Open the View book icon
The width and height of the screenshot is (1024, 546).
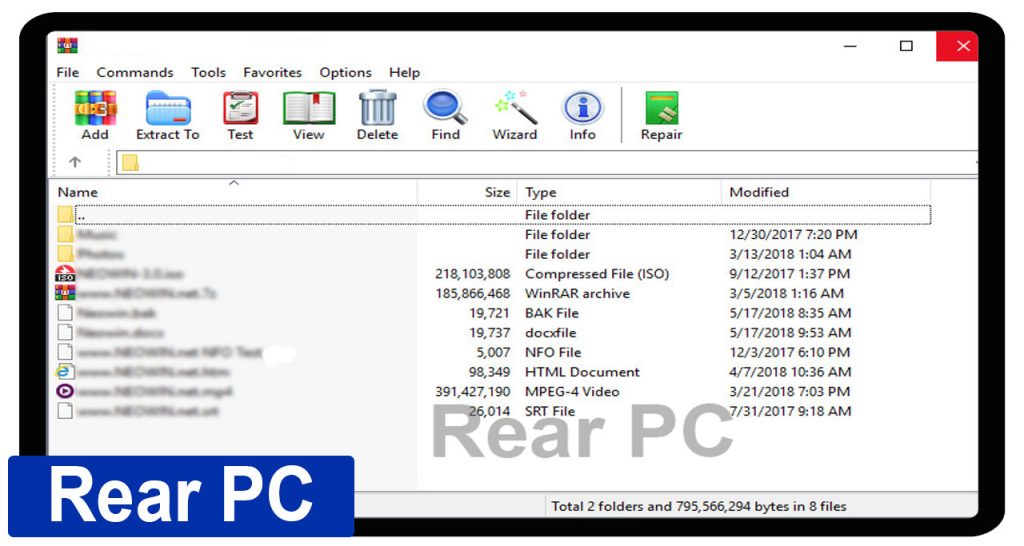coord(309,108)
